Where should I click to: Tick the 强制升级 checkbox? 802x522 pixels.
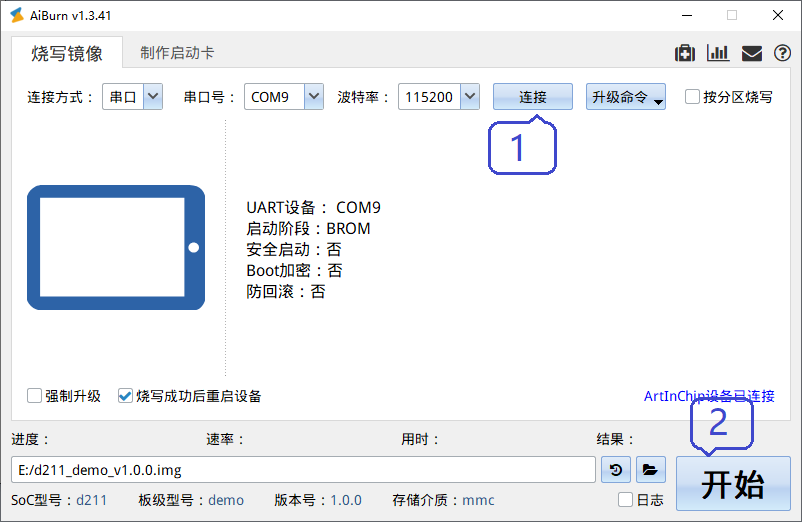pos(35,396)
